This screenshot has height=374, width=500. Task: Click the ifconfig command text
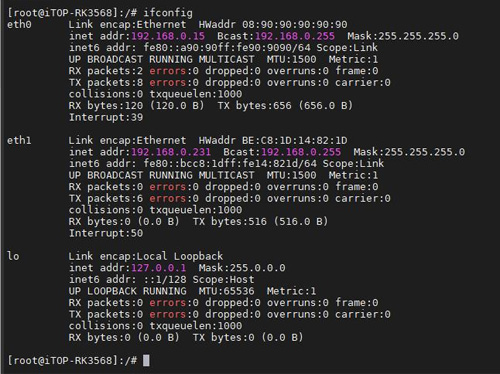pos(168,13)
